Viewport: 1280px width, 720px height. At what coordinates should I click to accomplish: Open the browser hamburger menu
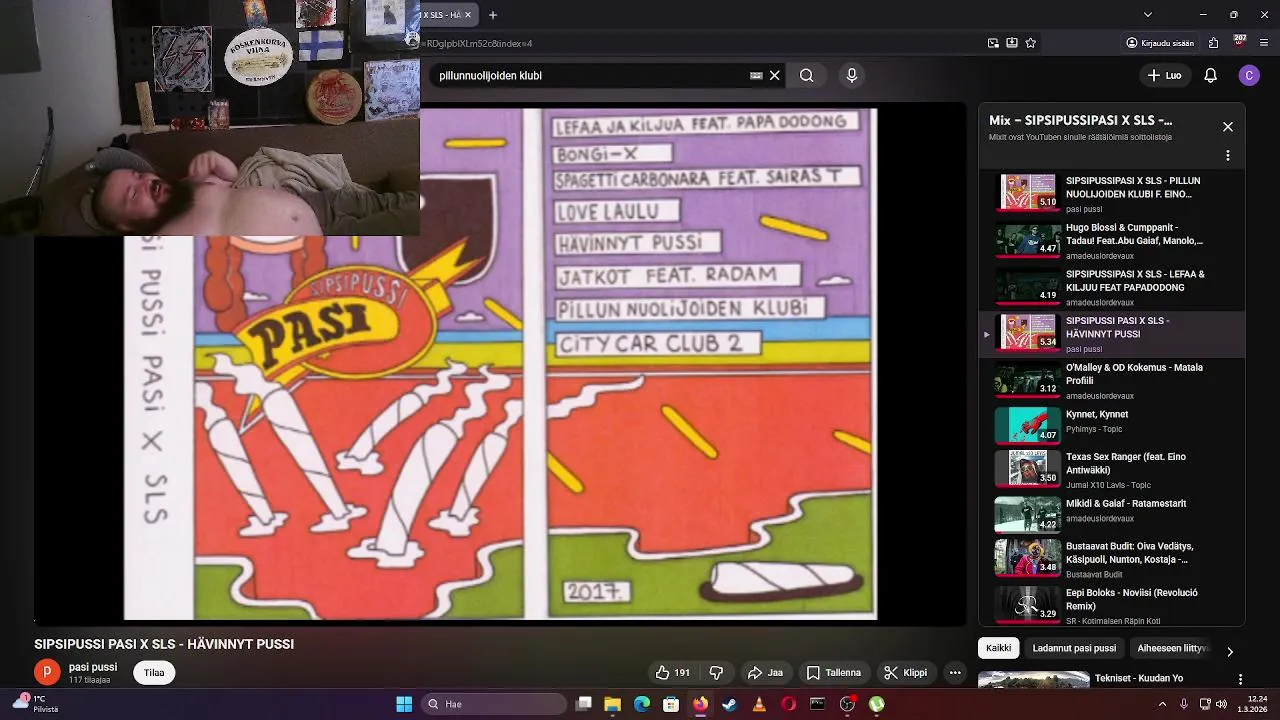1265,43
